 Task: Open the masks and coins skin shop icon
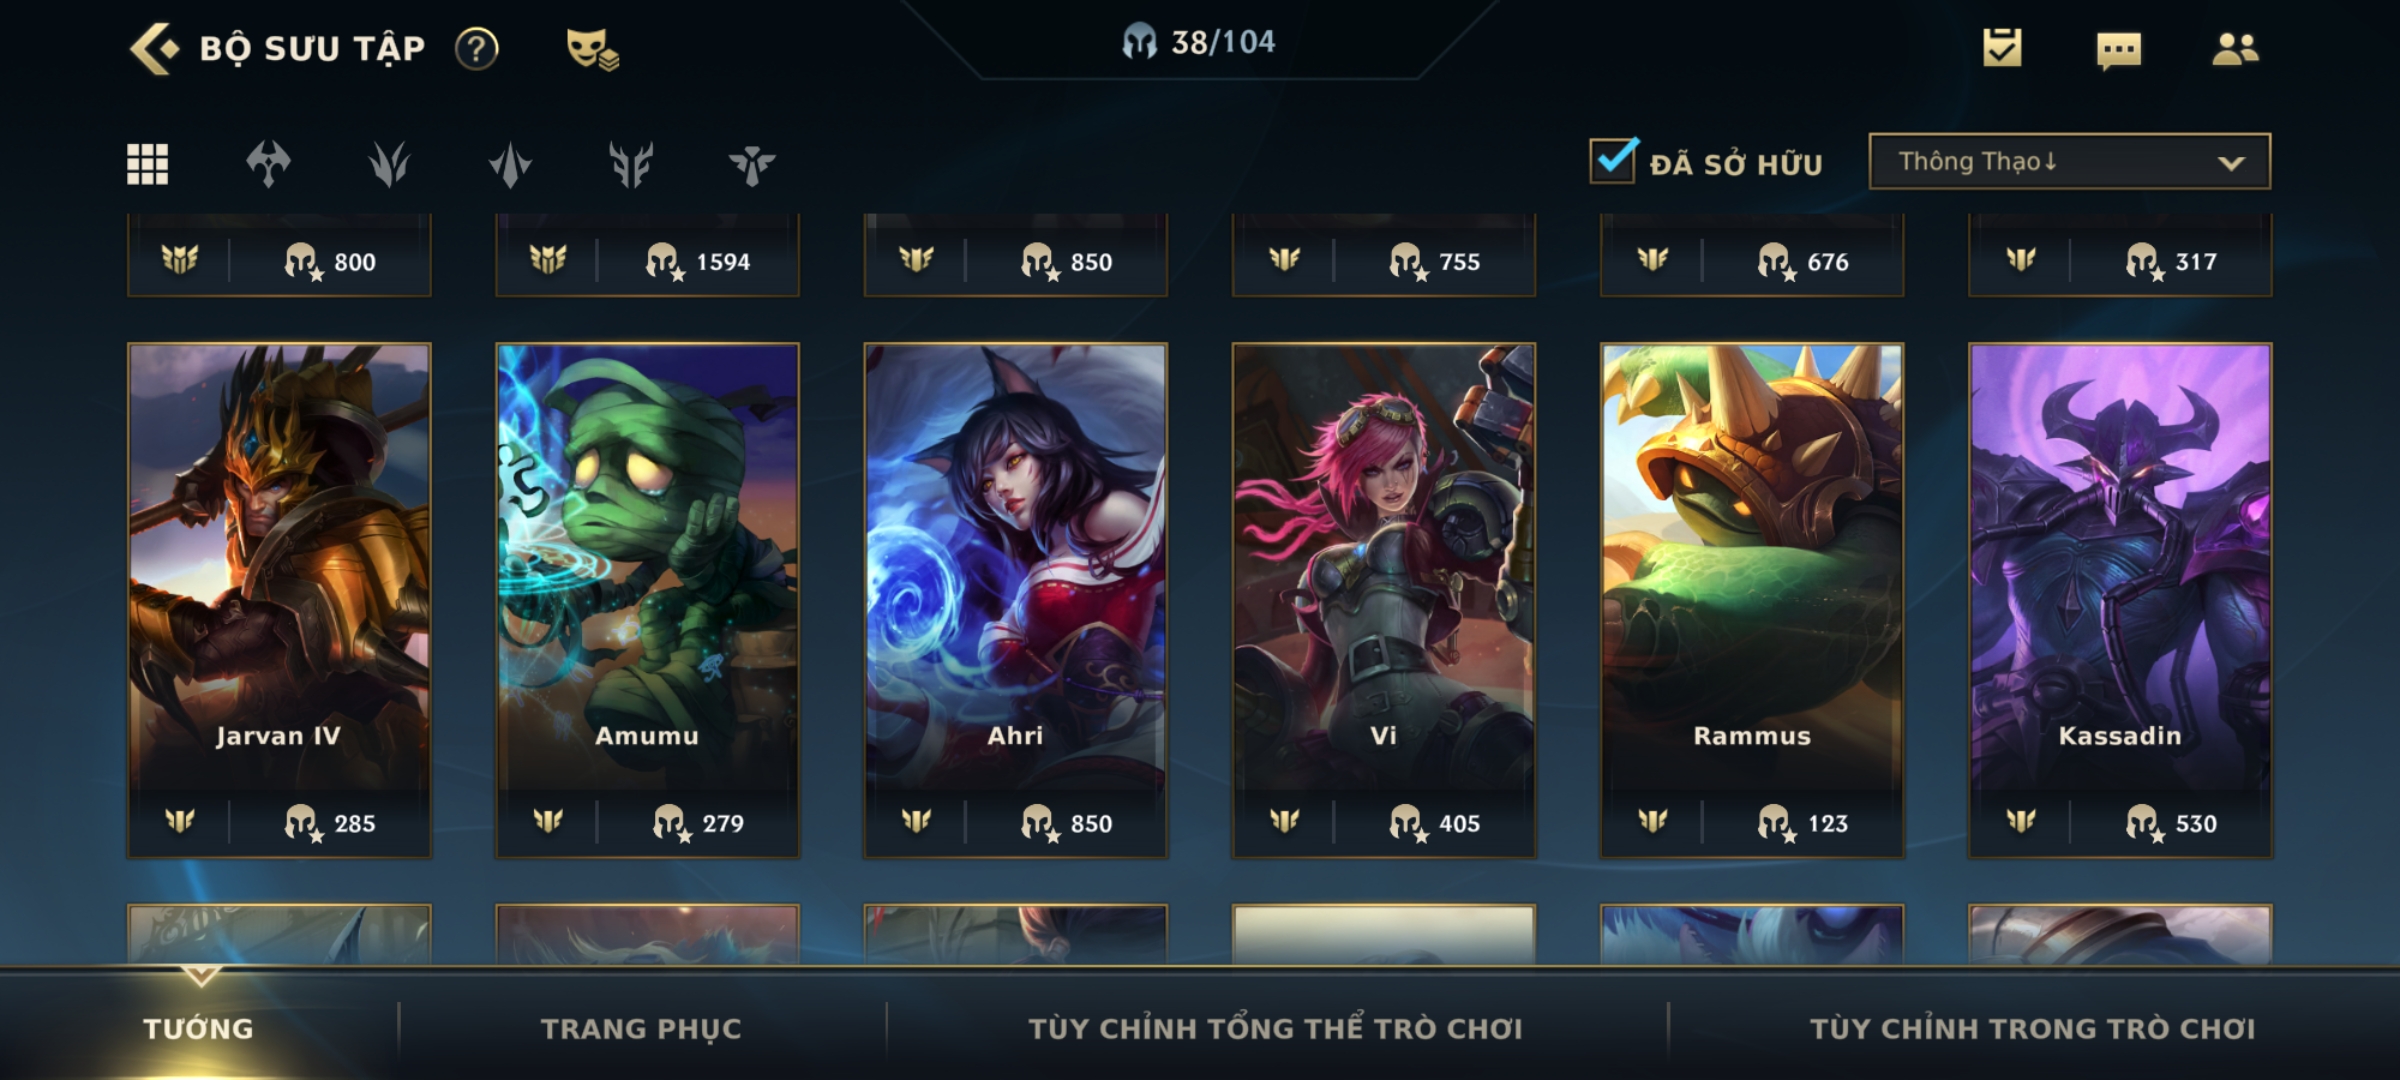(592, 49)
